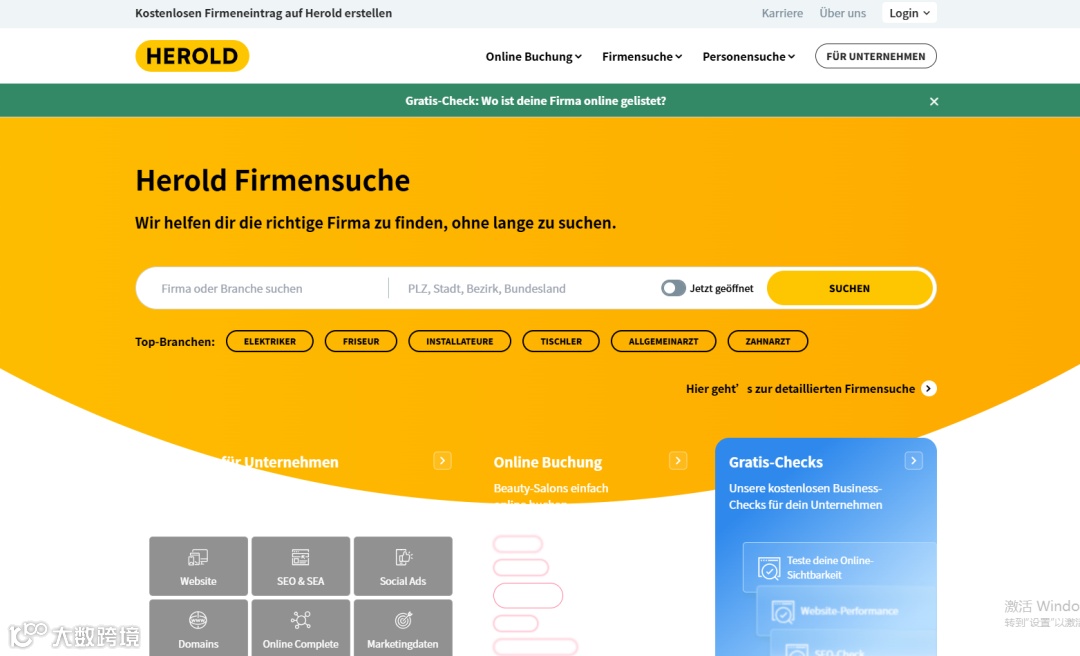Click Teste deine Online-Sichtbarkeit text

coord(830,568)
